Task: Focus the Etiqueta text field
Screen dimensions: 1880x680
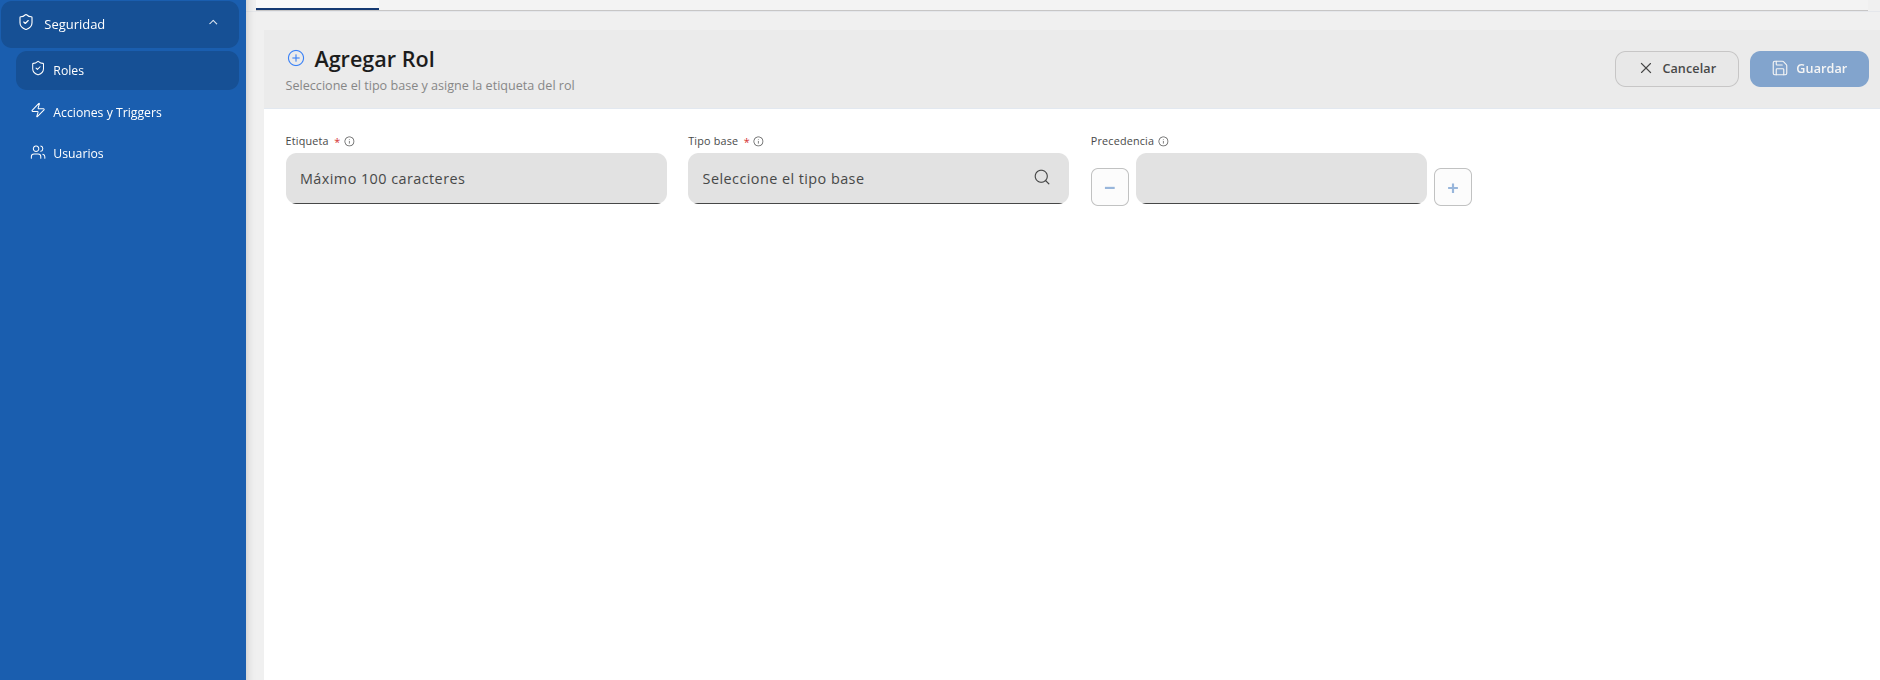Action: [476, 179]
